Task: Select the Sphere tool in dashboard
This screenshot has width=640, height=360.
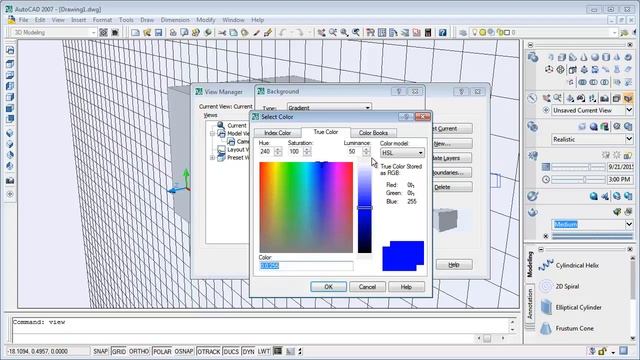Action: coord(595,58)
